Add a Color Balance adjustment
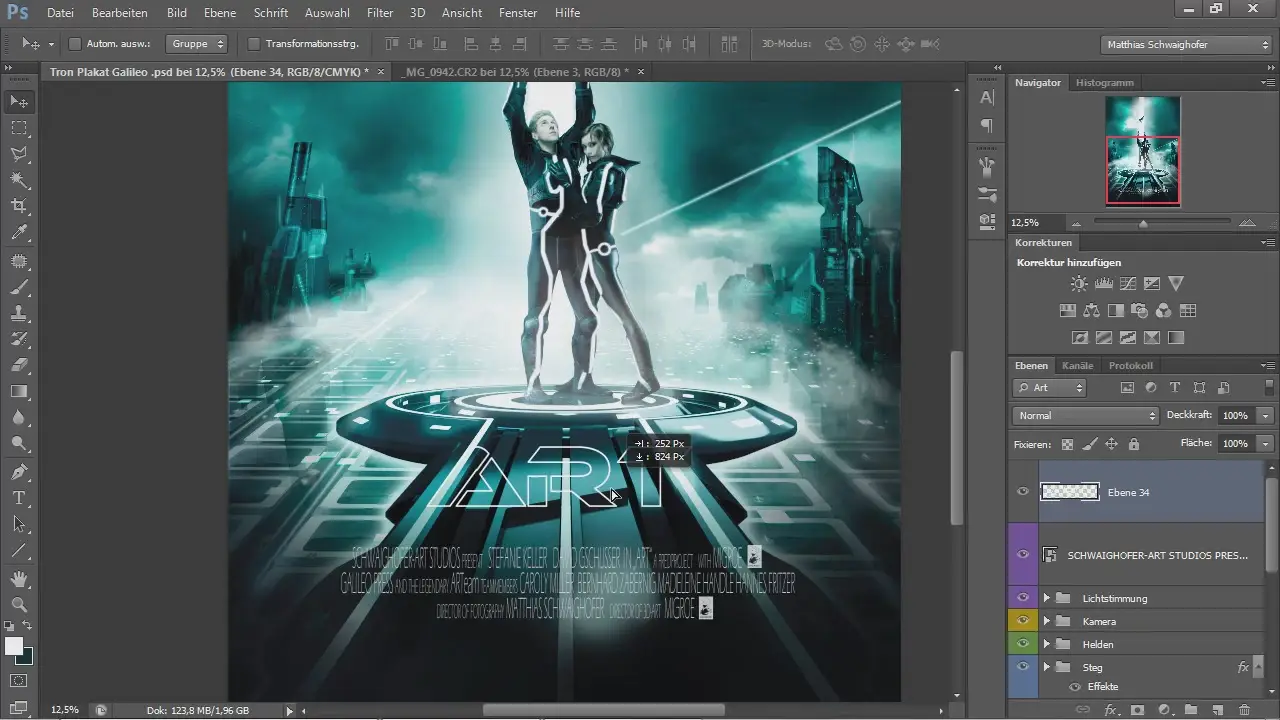 tap(1091, 311)
